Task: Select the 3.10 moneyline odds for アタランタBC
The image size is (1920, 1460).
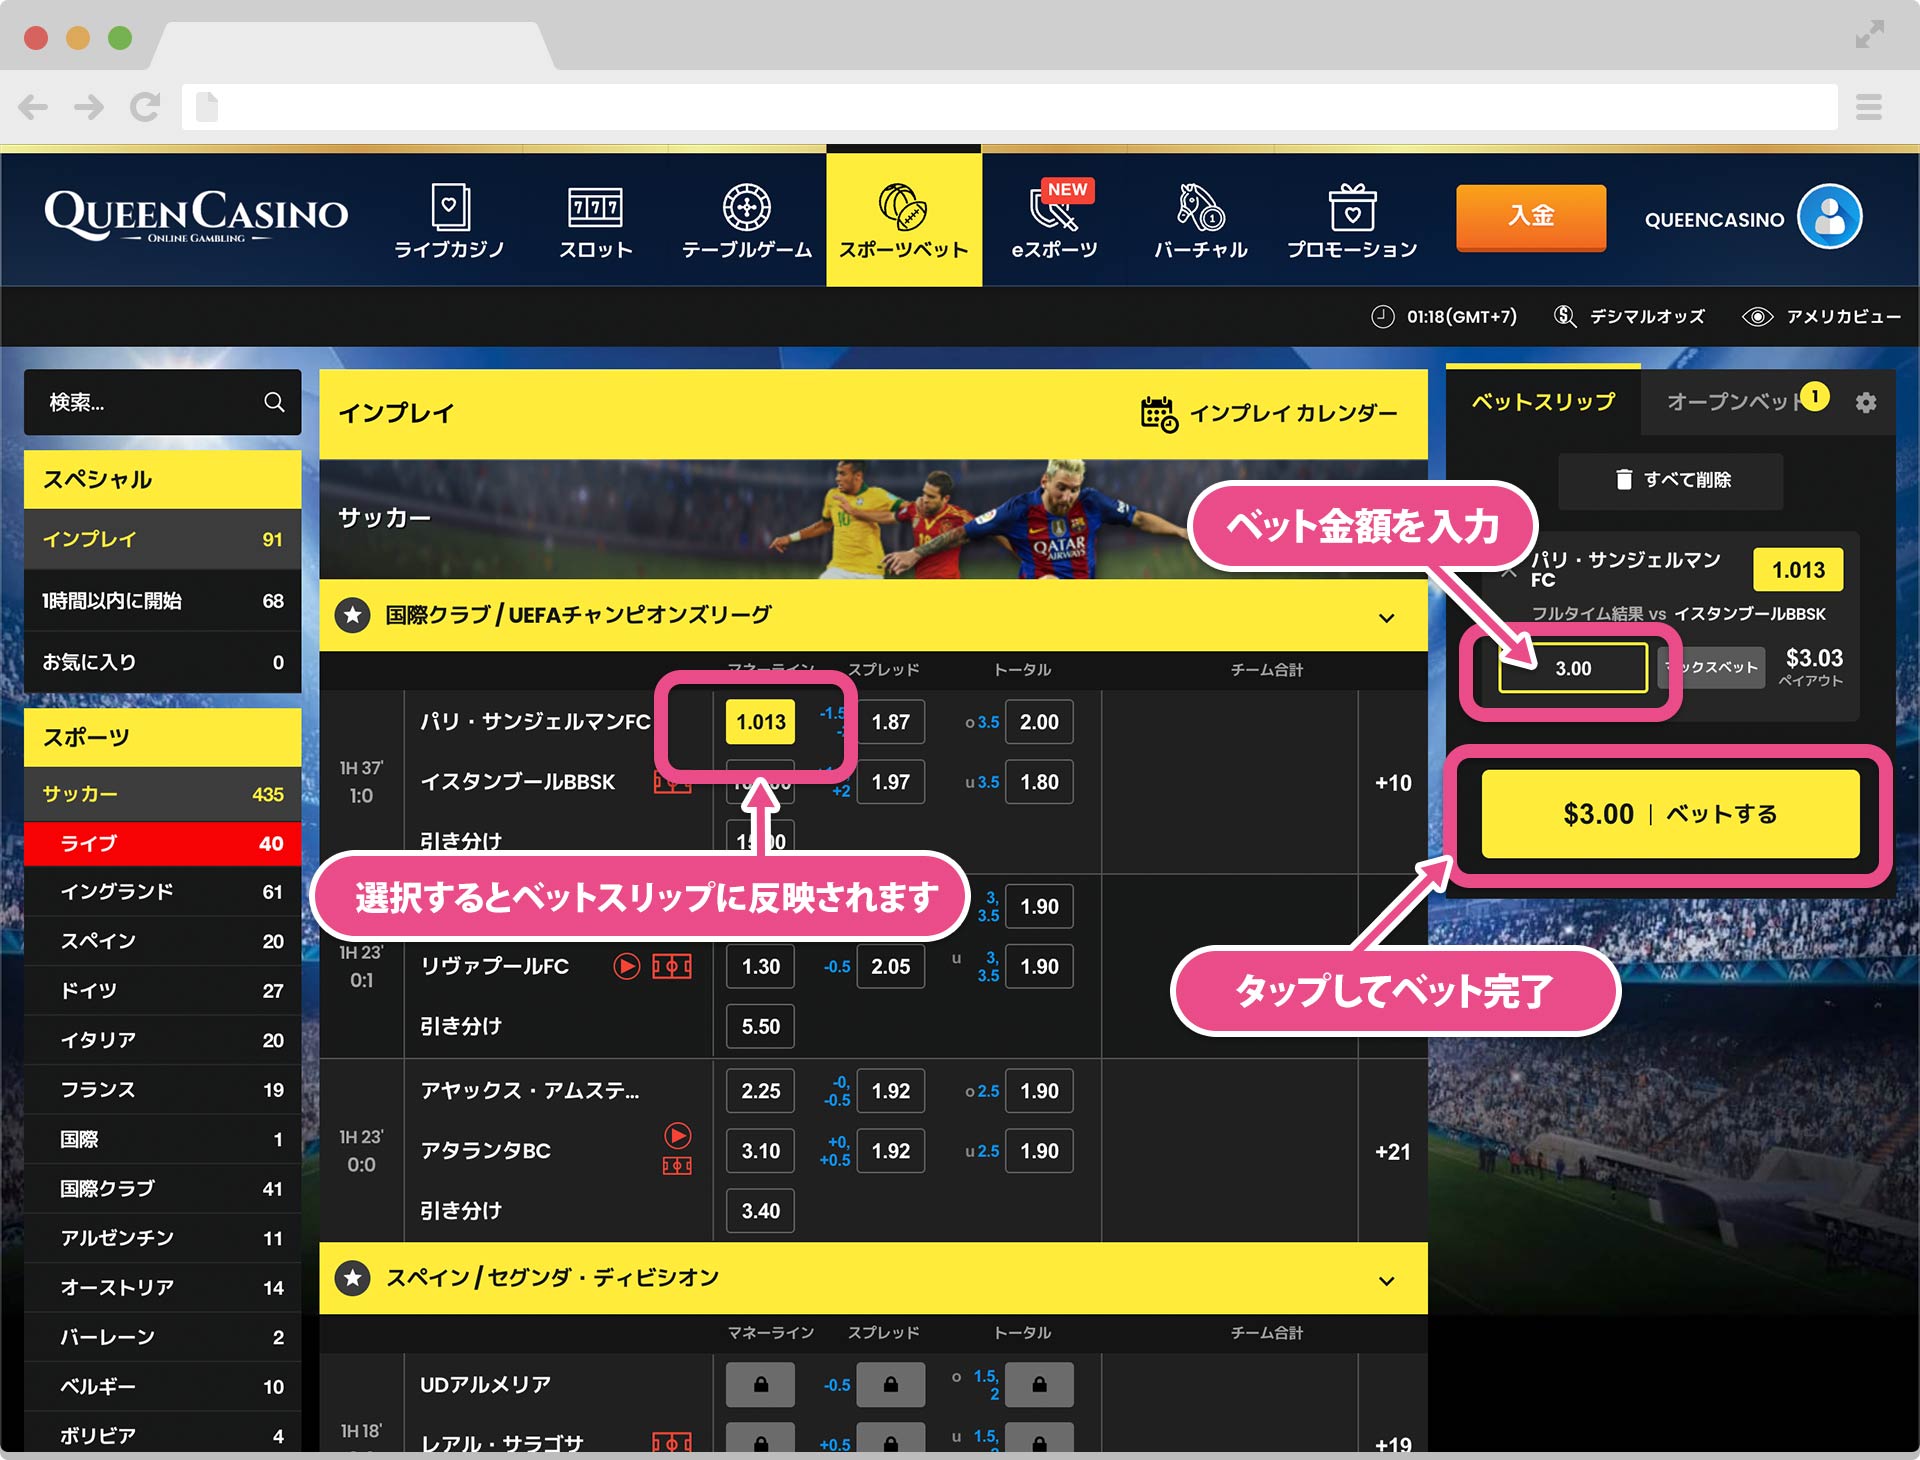Action: pos(760,1151)
